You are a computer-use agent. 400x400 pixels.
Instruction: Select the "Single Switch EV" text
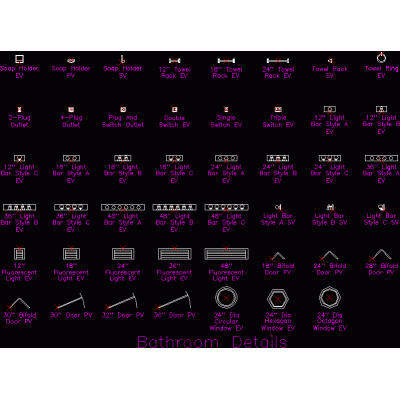pos(226,121)
